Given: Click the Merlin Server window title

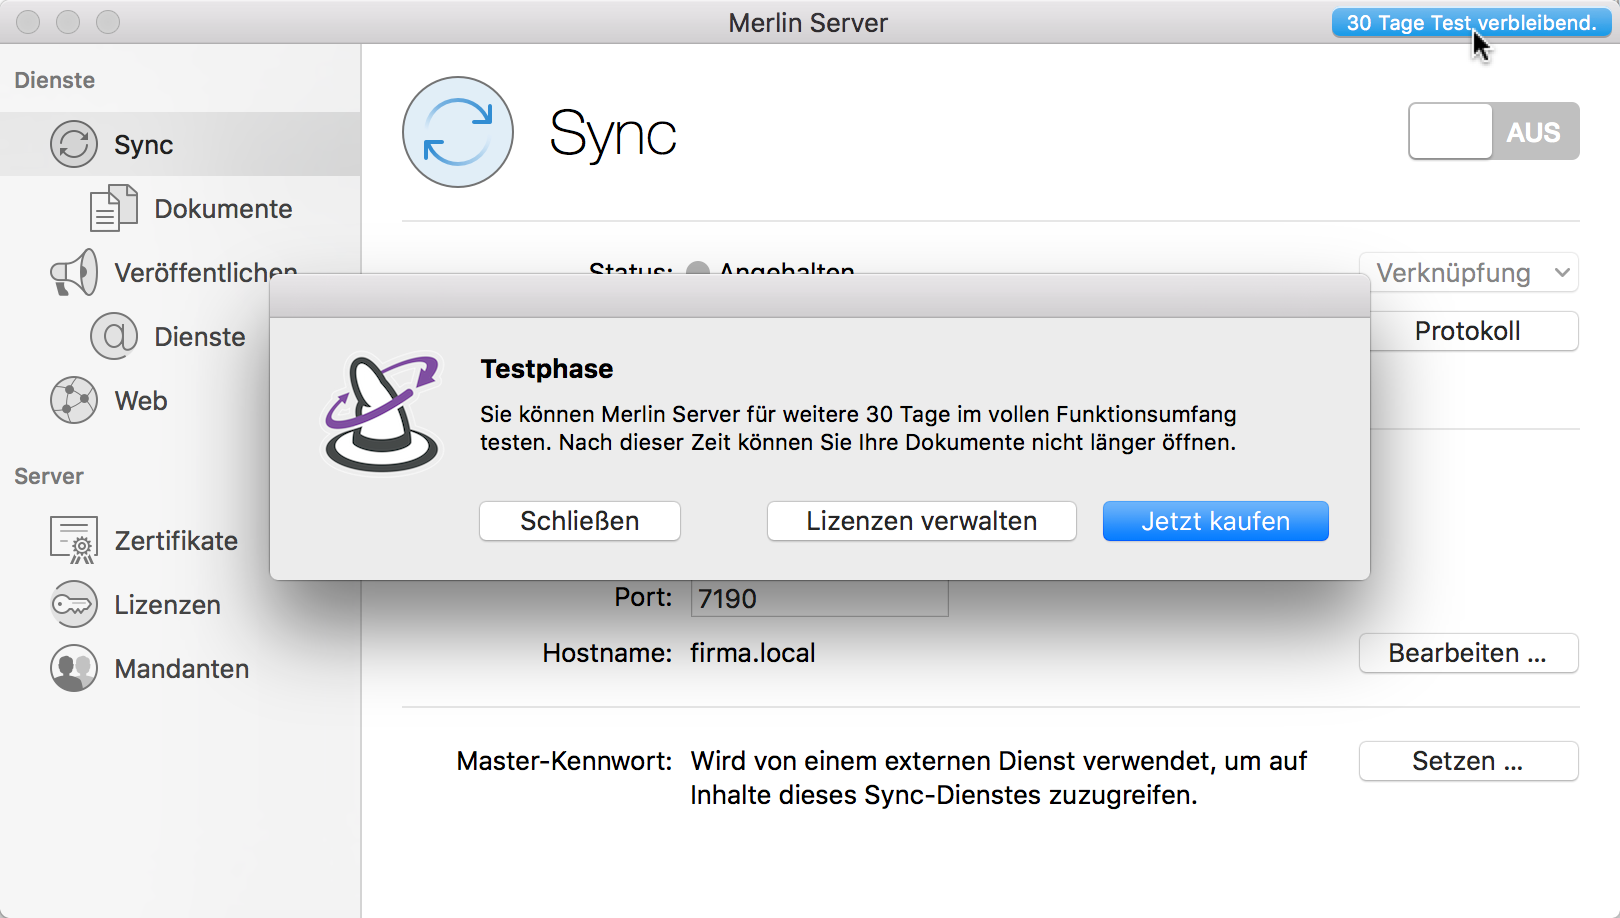Looking at the screenshot, I should pyautogui.click(x=808, y=23).
